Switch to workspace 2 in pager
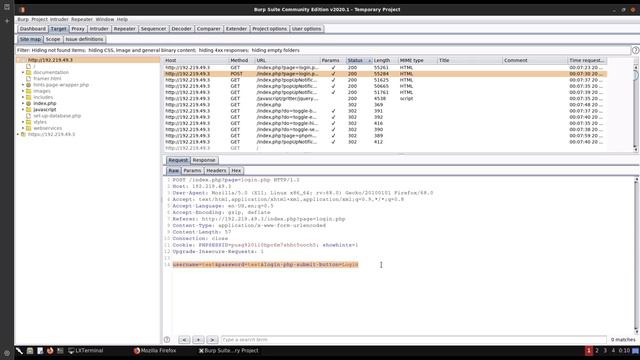This screenshot has height=360, width=640. tap(597, 351)
